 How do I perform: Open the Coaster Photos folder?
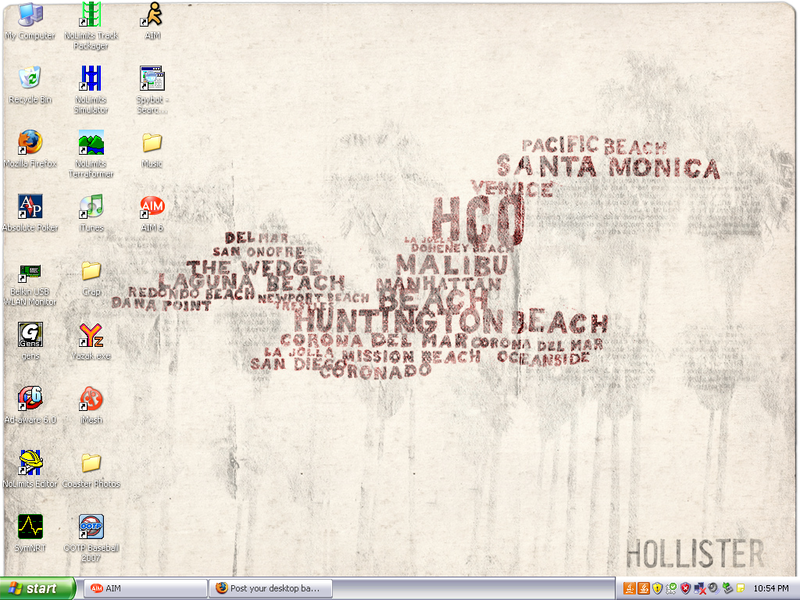91,470
